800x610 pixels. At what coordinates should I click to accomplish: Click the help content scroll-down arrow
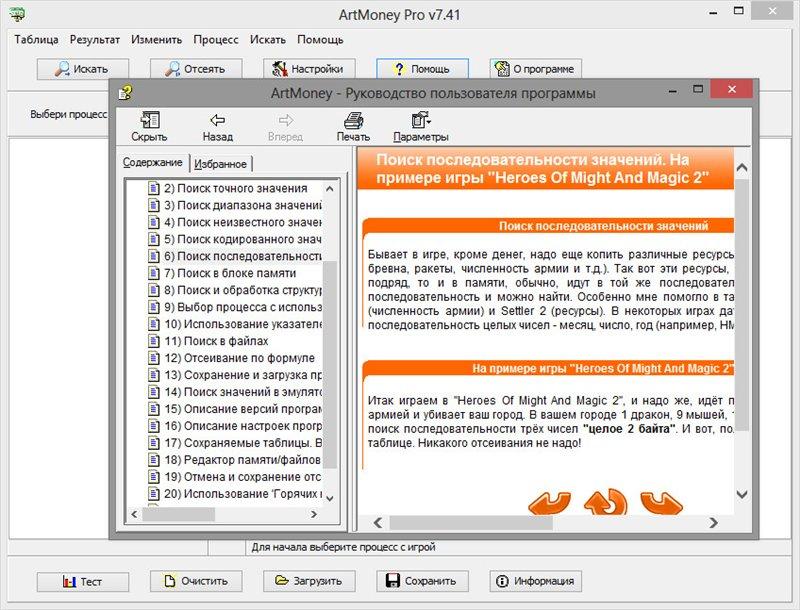pyautogui.click(x=742, y=494)
